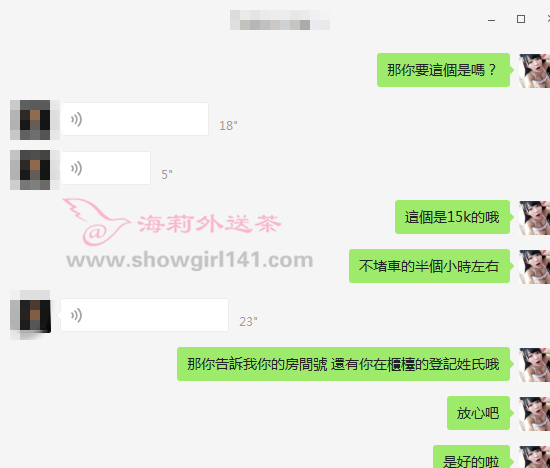
Task: Select the long message asking for the room number
Action: pyautogui.click(x=343, y=364)
